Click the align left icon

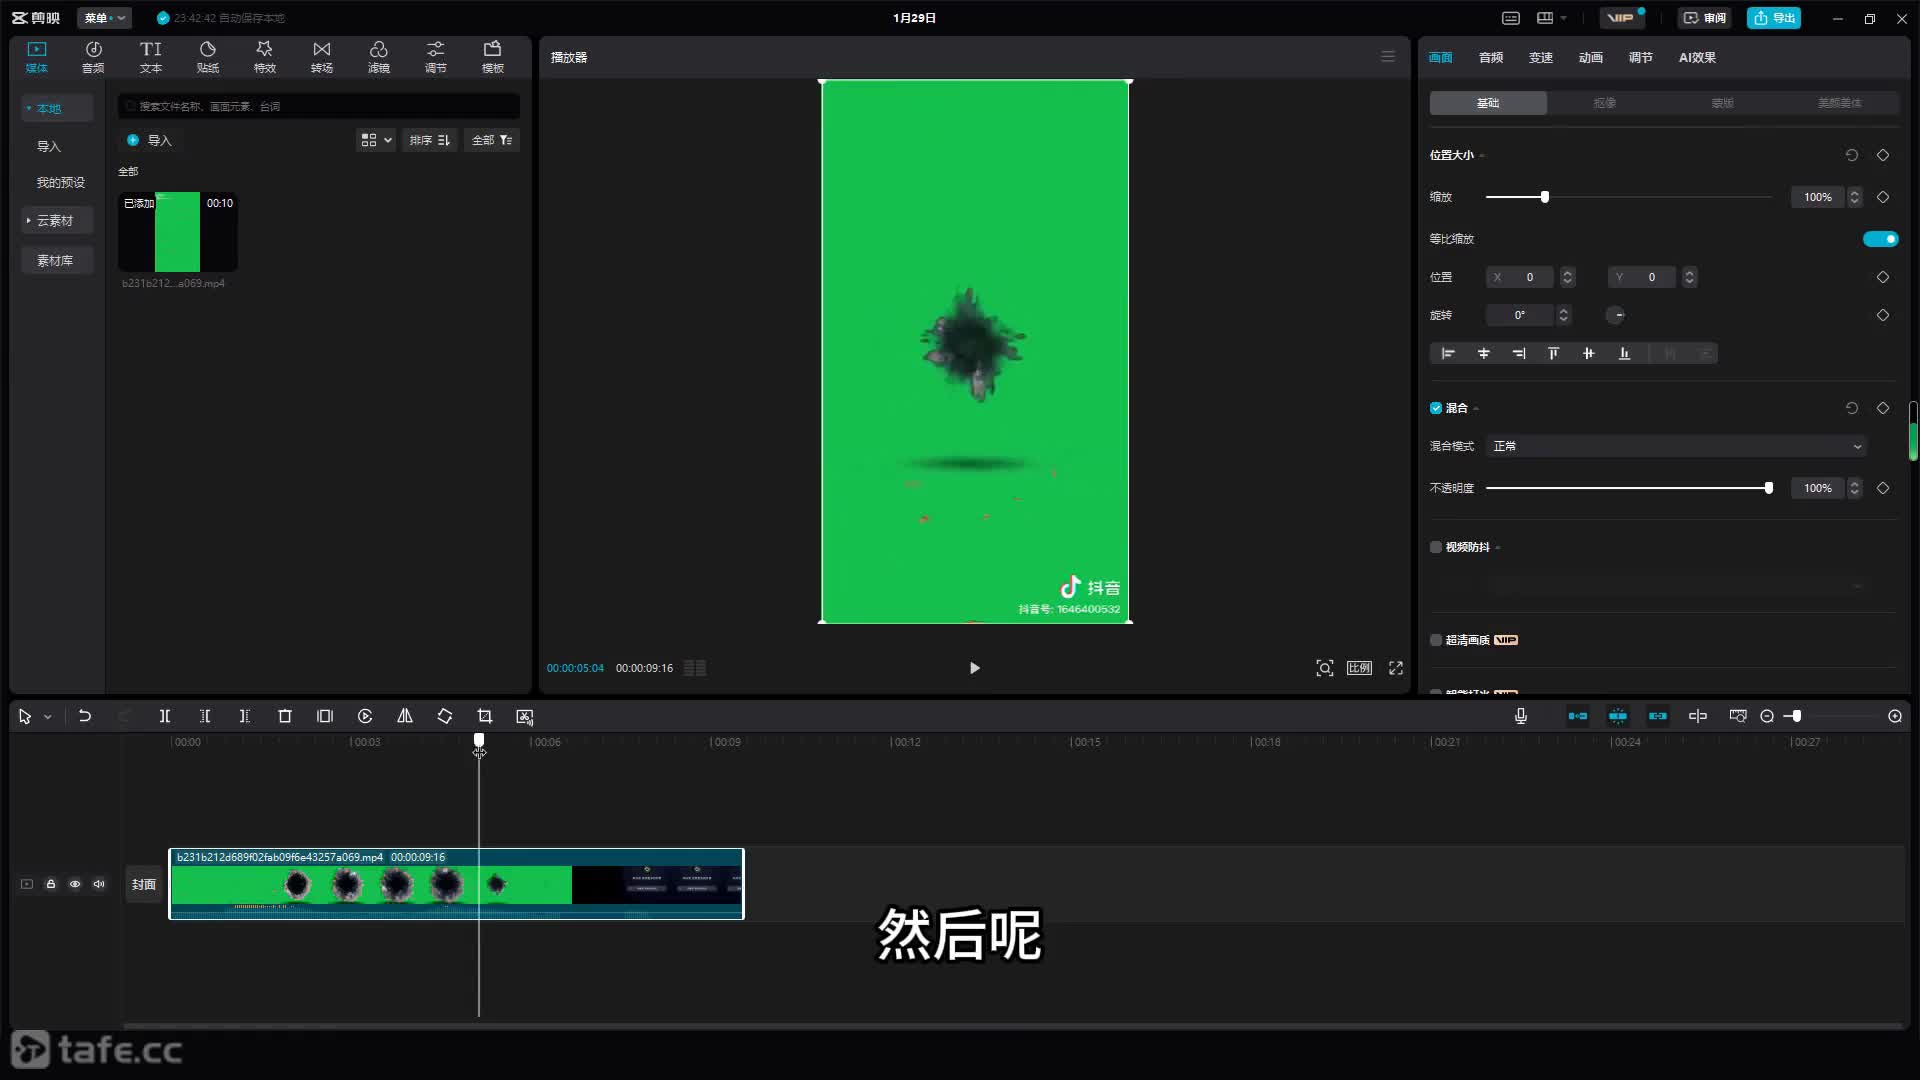[1448, 353]
